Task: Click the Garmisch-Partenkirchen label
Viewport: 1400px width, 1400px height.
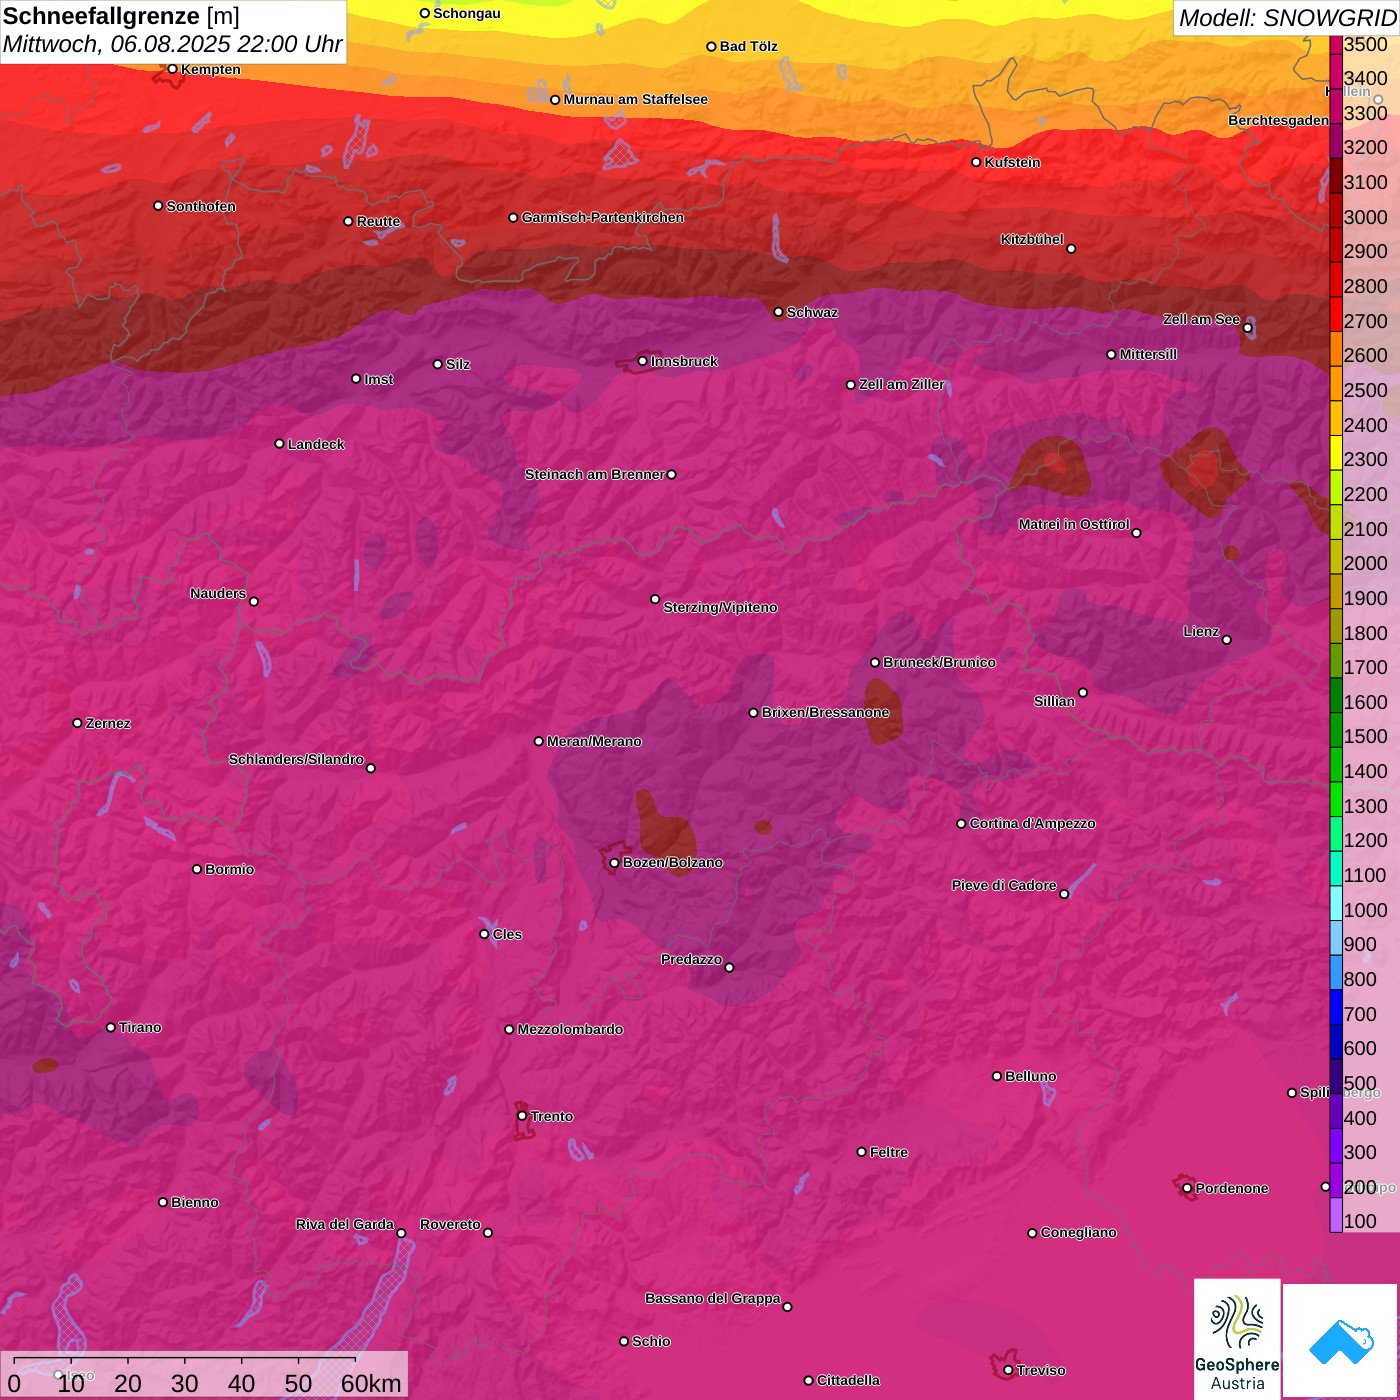Action: click(603, 217)
